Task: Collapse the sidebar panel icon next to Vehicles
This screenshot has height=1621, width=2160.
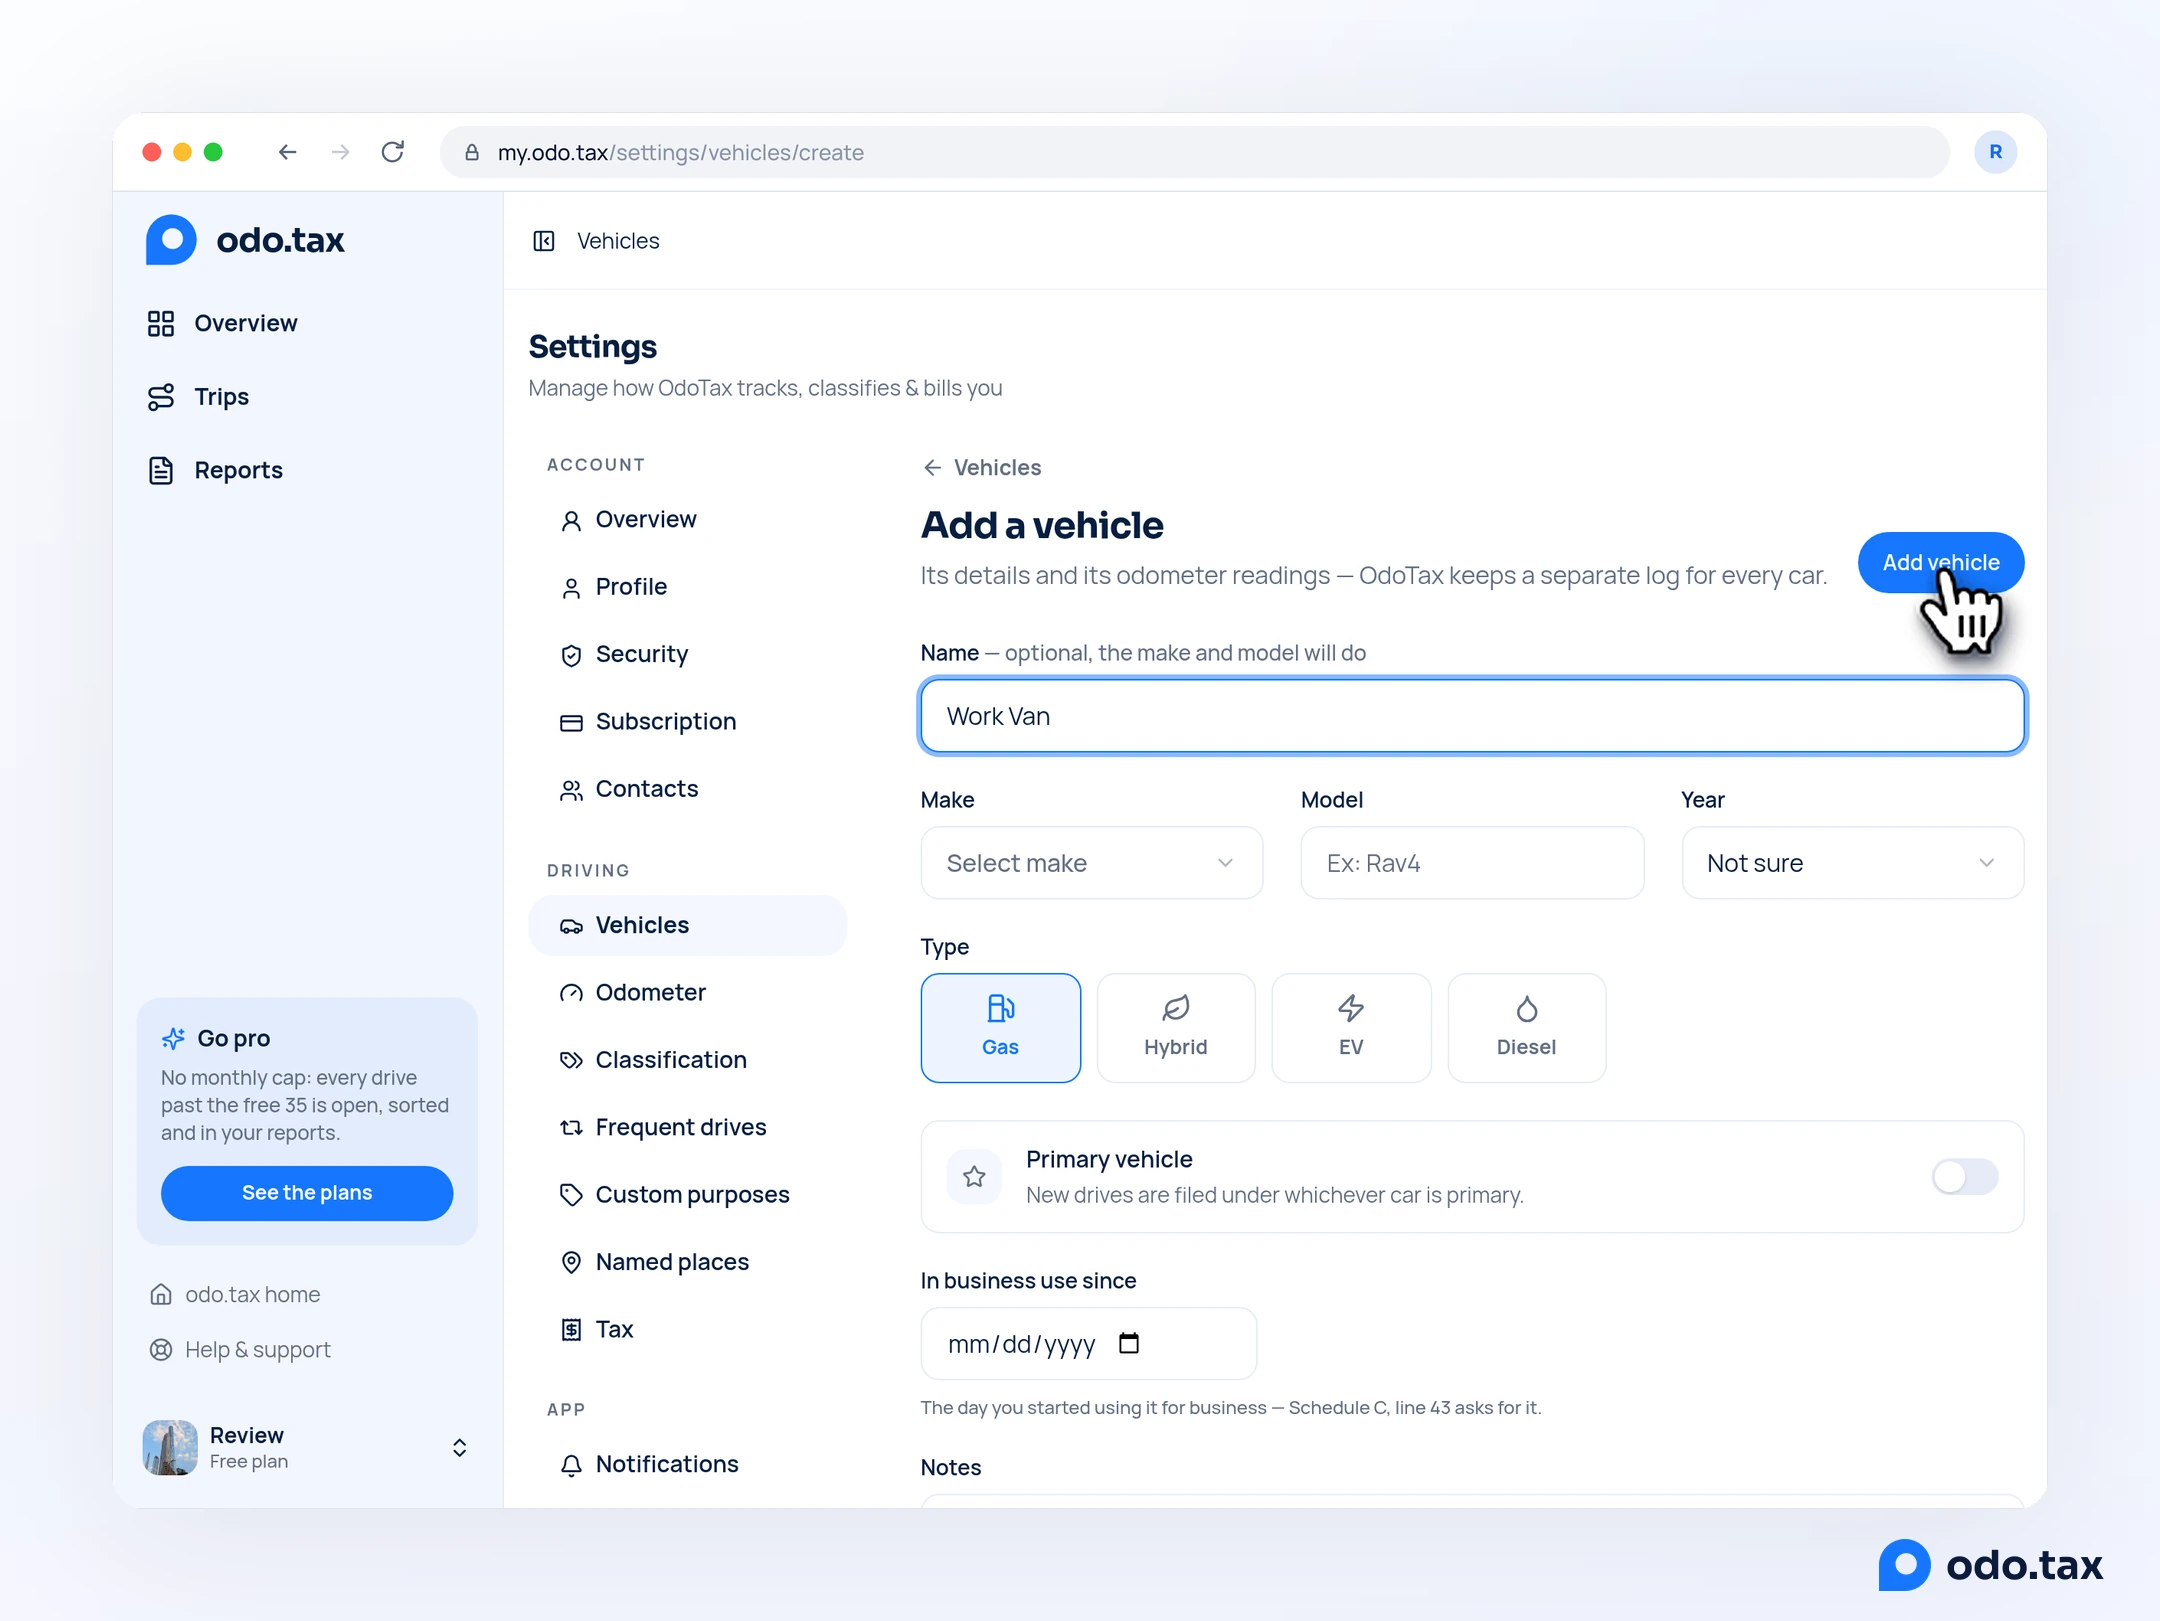Action: point(544,241)
